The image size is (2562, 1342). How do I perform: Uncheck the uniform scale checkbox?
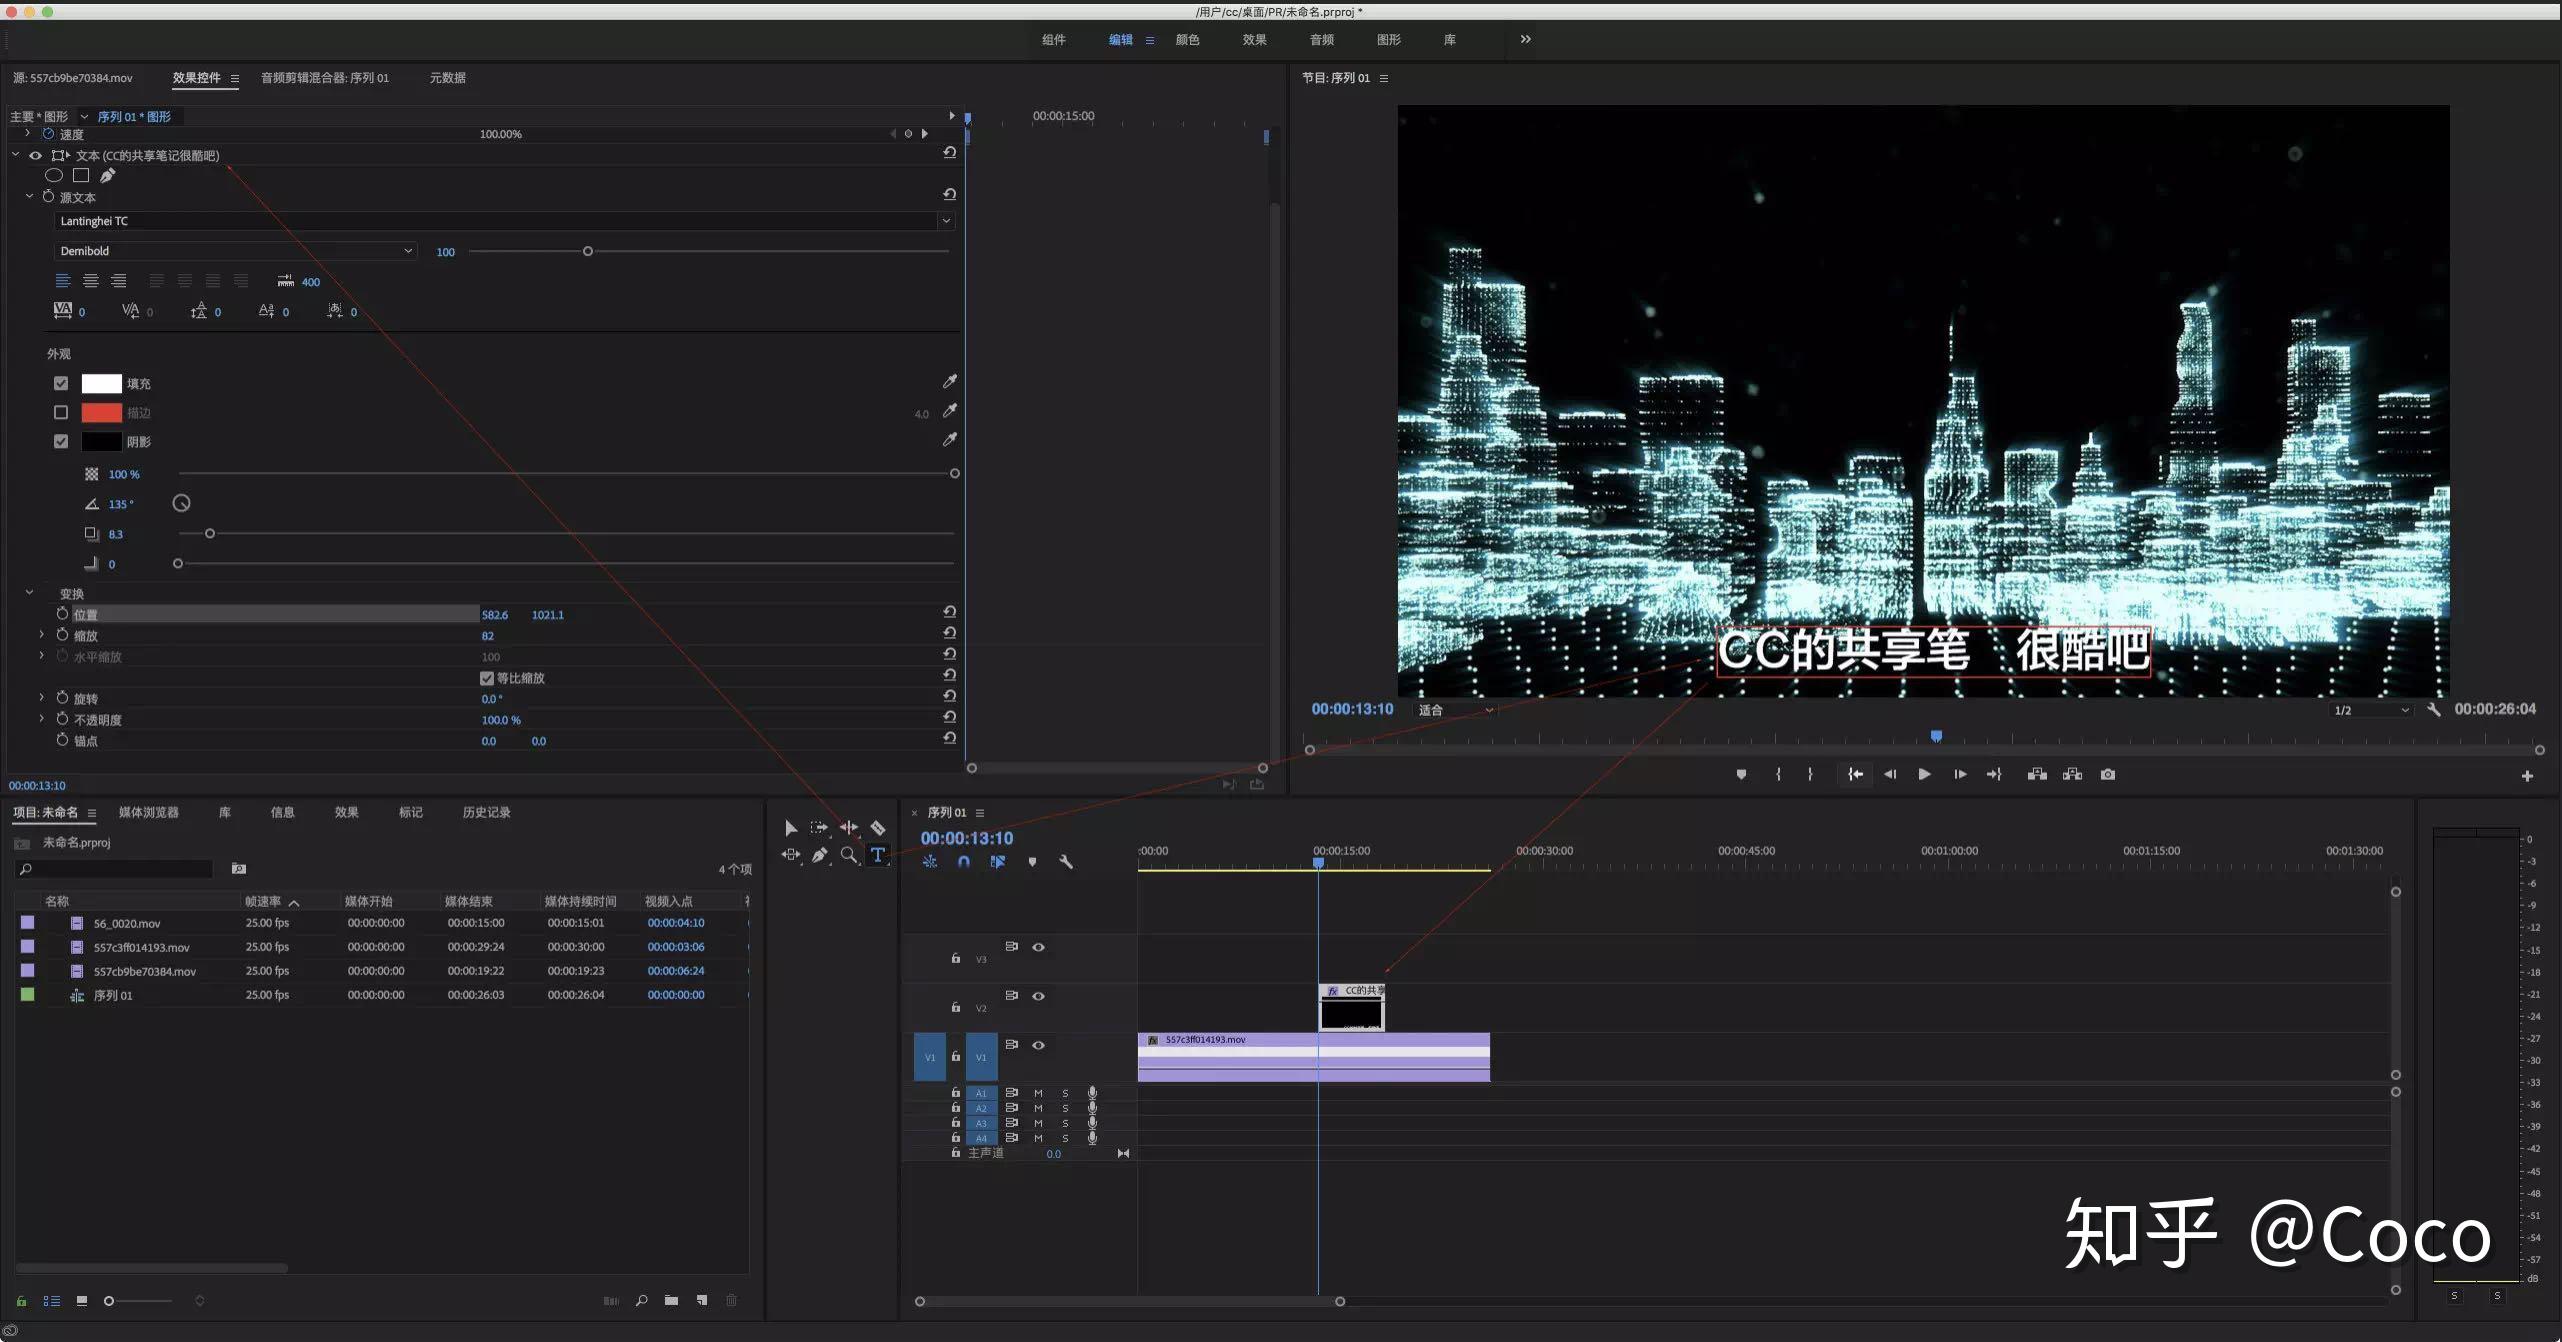(x=487, y=678)
